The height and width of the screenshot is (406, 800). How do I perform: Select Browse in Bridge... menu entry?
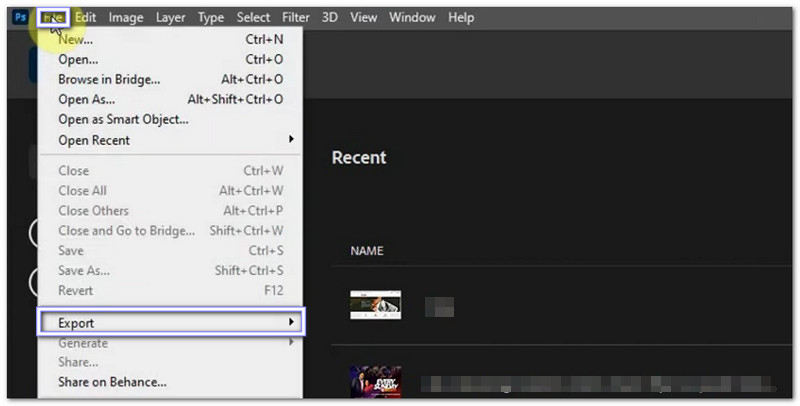pyautogui.click(x=108, y=80)
